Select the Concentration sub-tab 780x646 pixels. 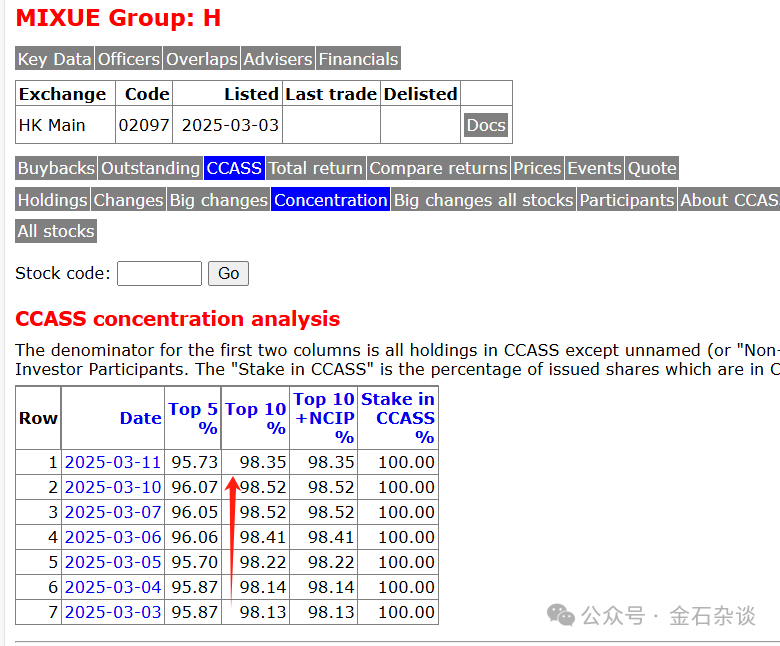330,200
